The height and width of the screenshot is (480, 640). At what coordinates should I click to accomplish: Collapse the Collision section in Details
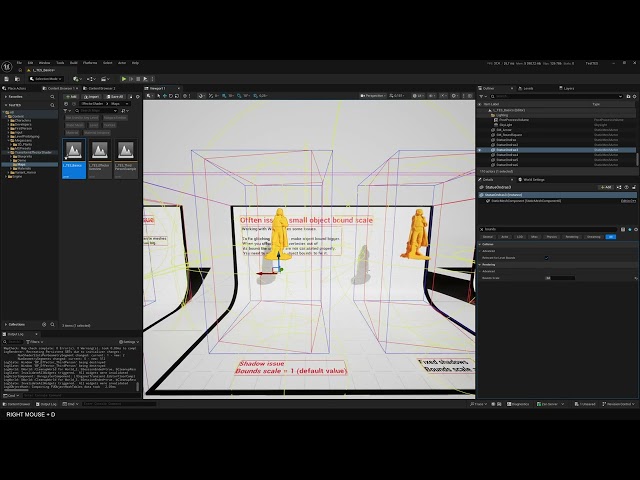pos(480,244)
